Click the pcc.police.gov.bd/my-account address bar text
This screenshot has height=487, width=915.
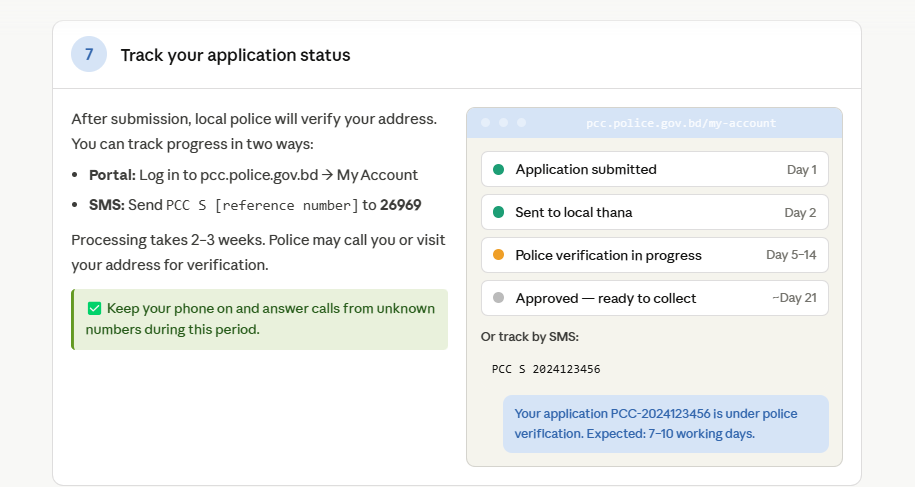tap(681, 123)
